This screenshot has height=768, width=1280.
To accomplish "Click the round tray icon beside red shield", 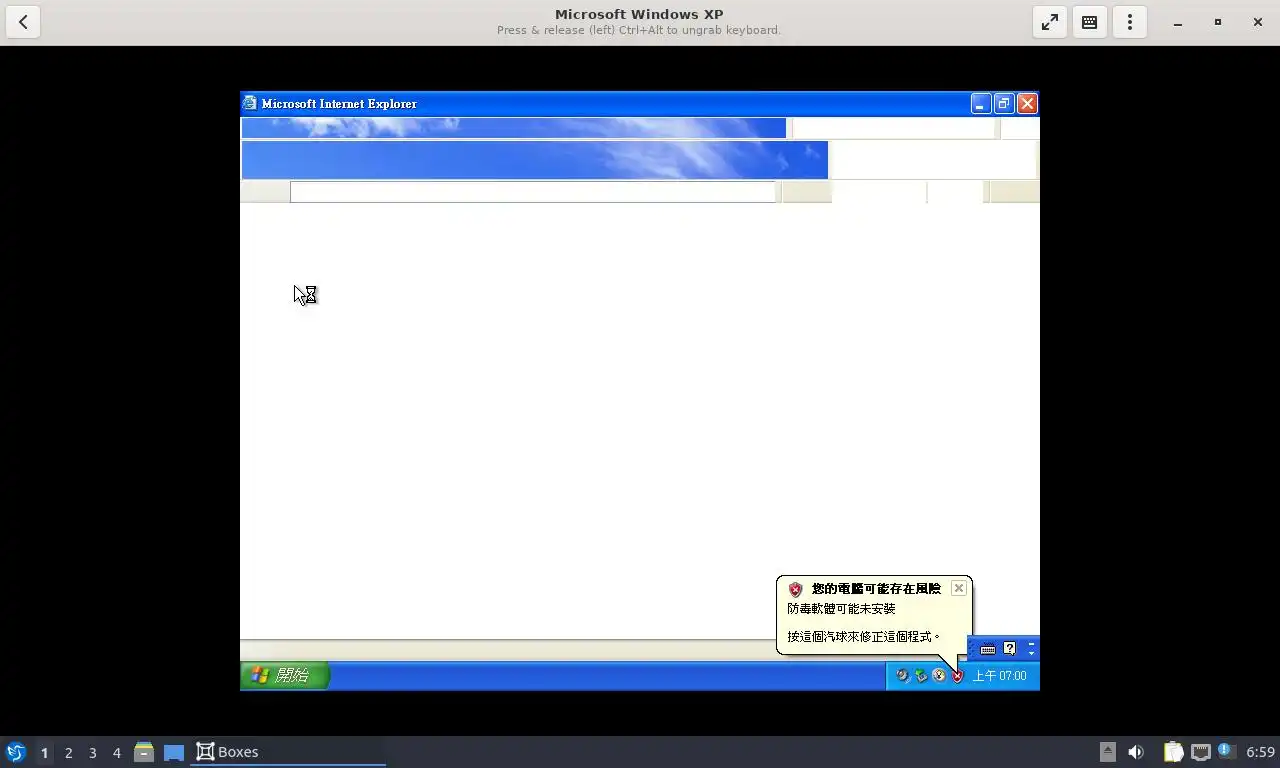I will pos(939,676).
